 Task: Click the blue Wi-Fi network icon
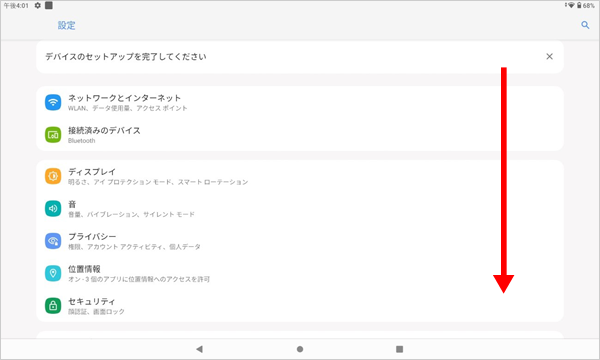click(x=53, y=103)
